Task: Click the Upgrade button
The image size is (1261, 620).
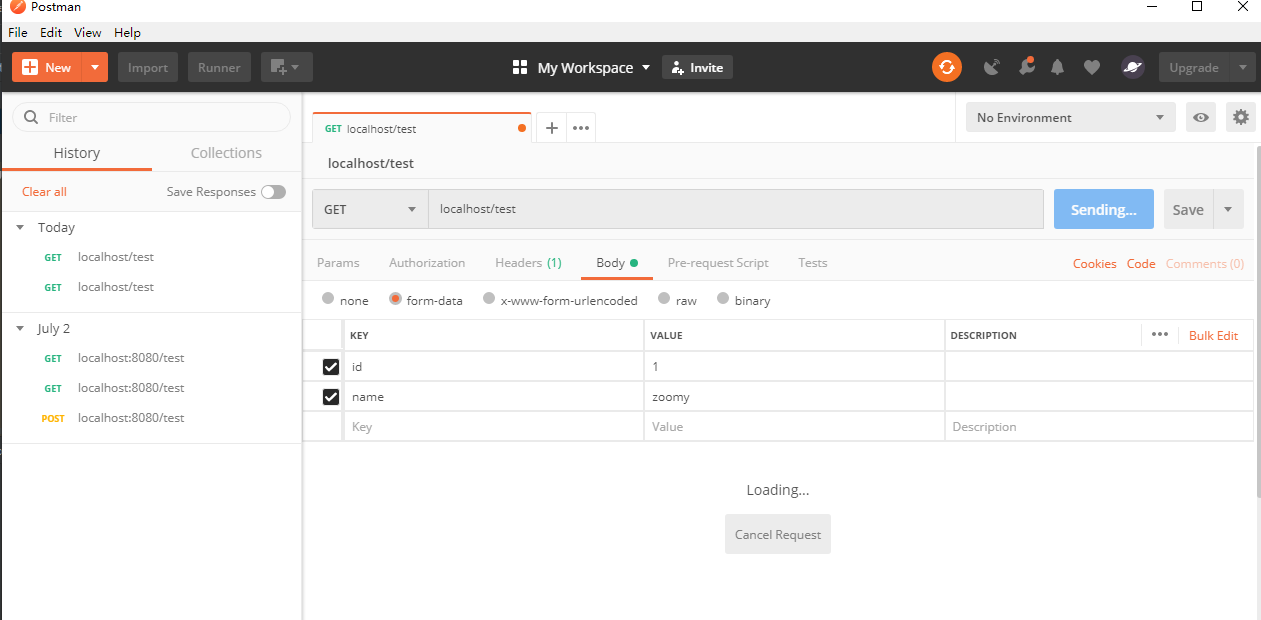Action: pos(1194,67)
